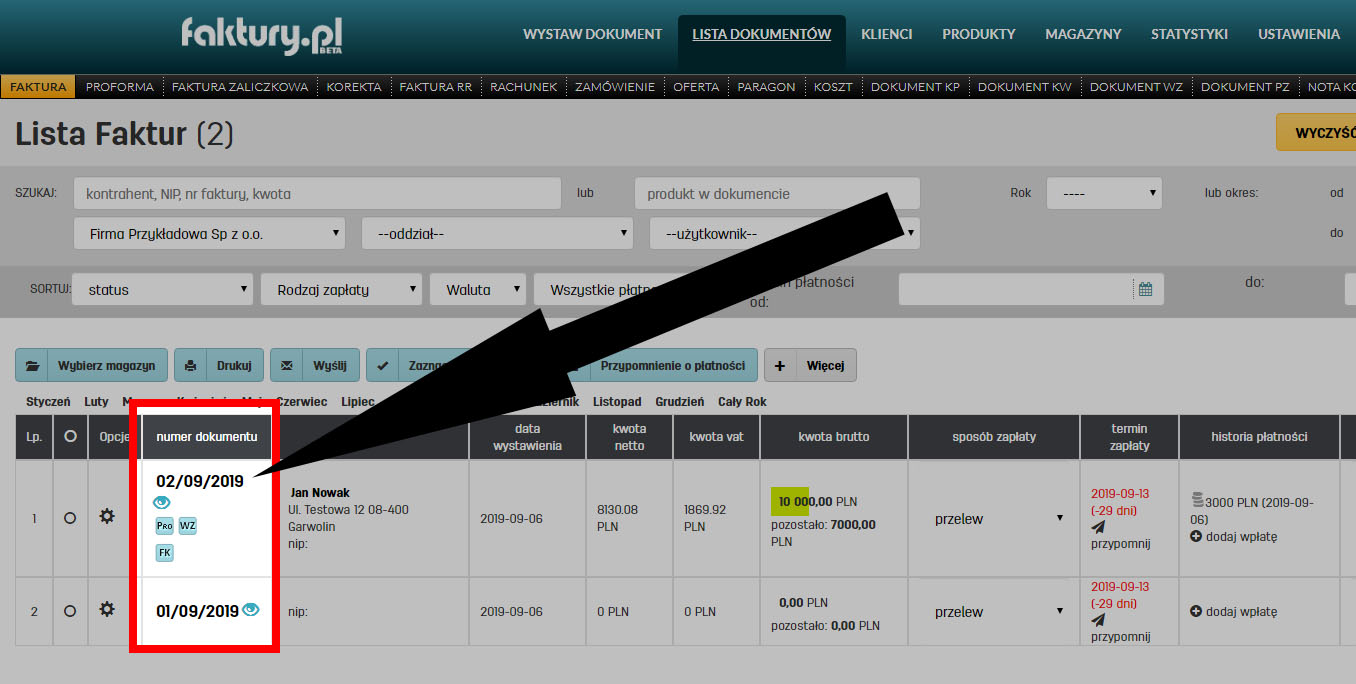Image resolution: width=1356 pixels, height=684 pixels.
Task: Click the WZ badge under invoice 02/09/2019
Action: tap(188, 526)
